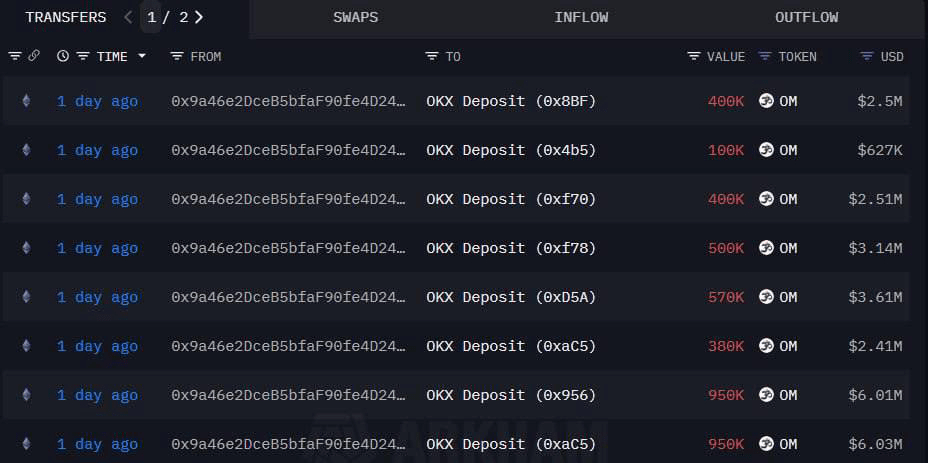The height and width of the screenshot is (463, 928).
Task: Click the 380K value cell
Action: click(x=726, y=346)
